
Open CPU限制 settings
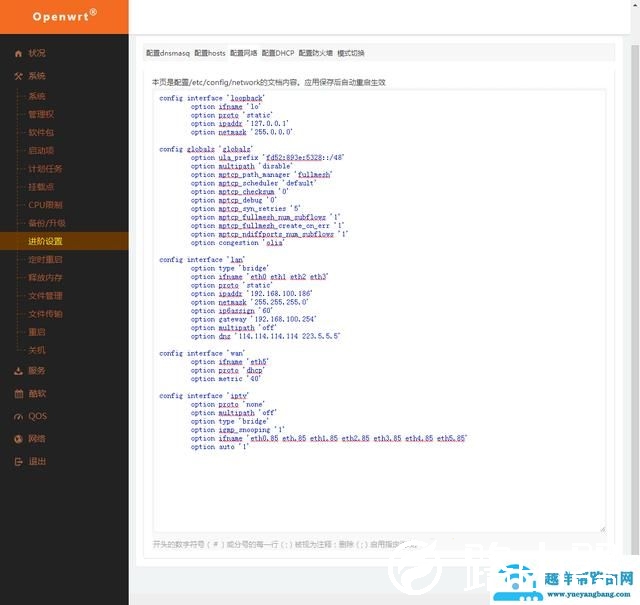(45, 205)
